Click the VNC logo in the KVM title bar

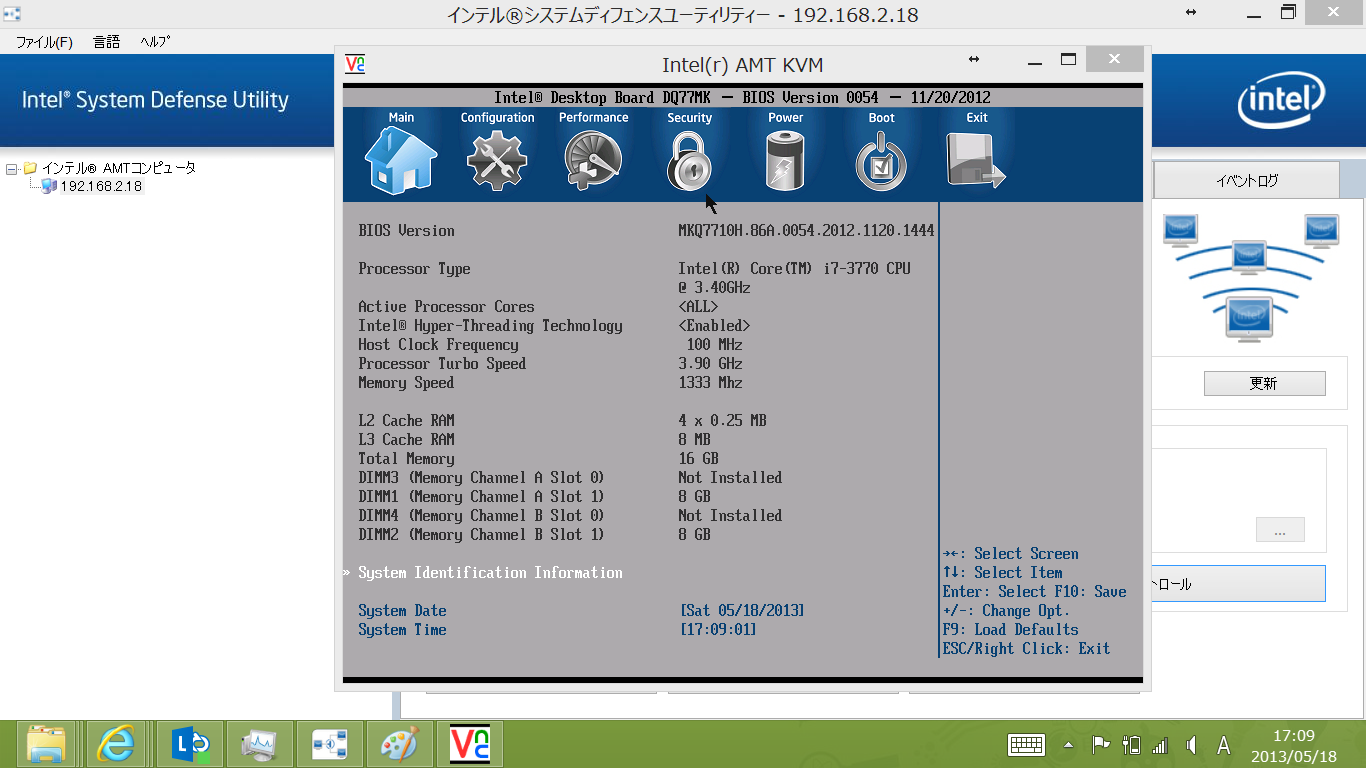coord(355,64)
